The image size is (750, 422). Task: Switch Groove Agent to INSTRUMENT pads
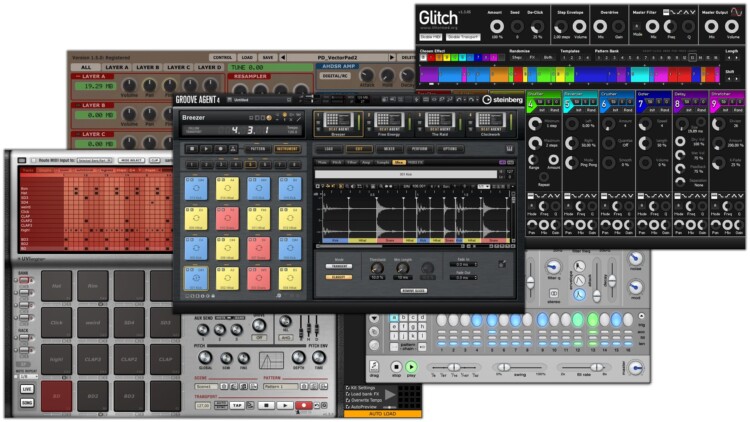click(287, 149)
